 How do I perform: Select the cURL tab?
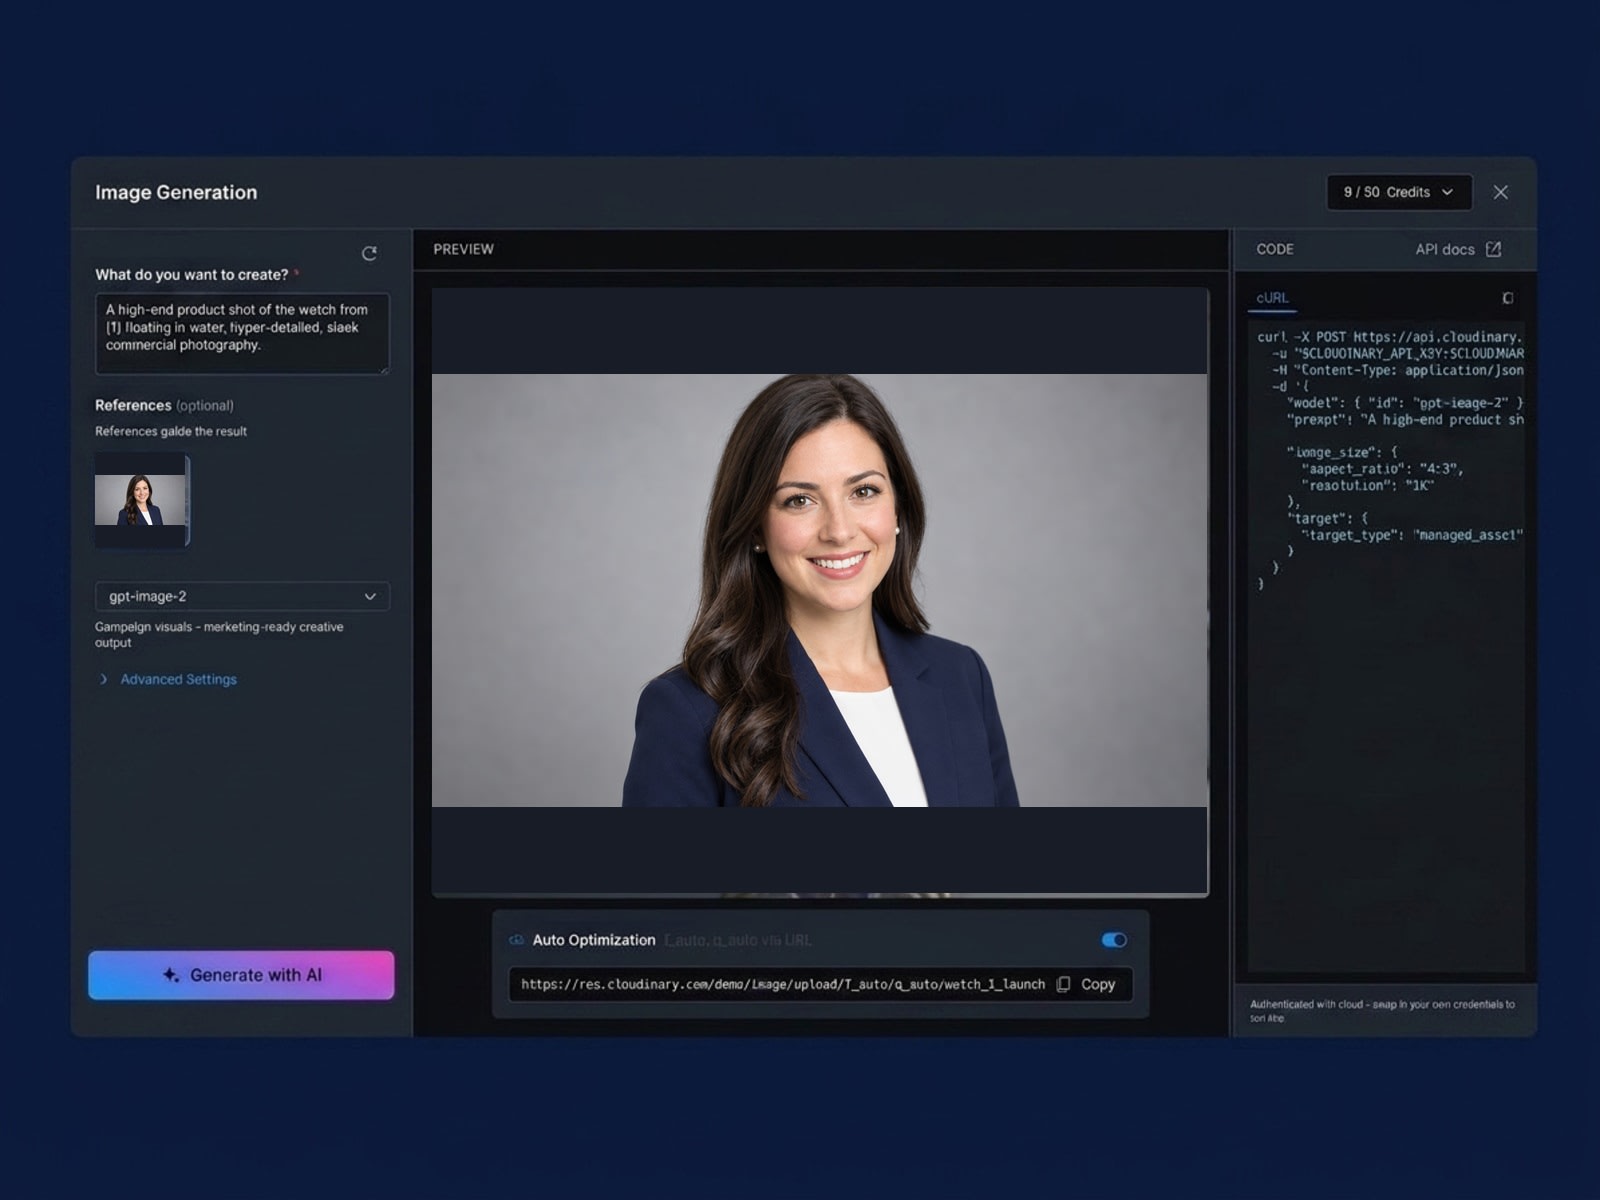click(x=1272, y=298)
